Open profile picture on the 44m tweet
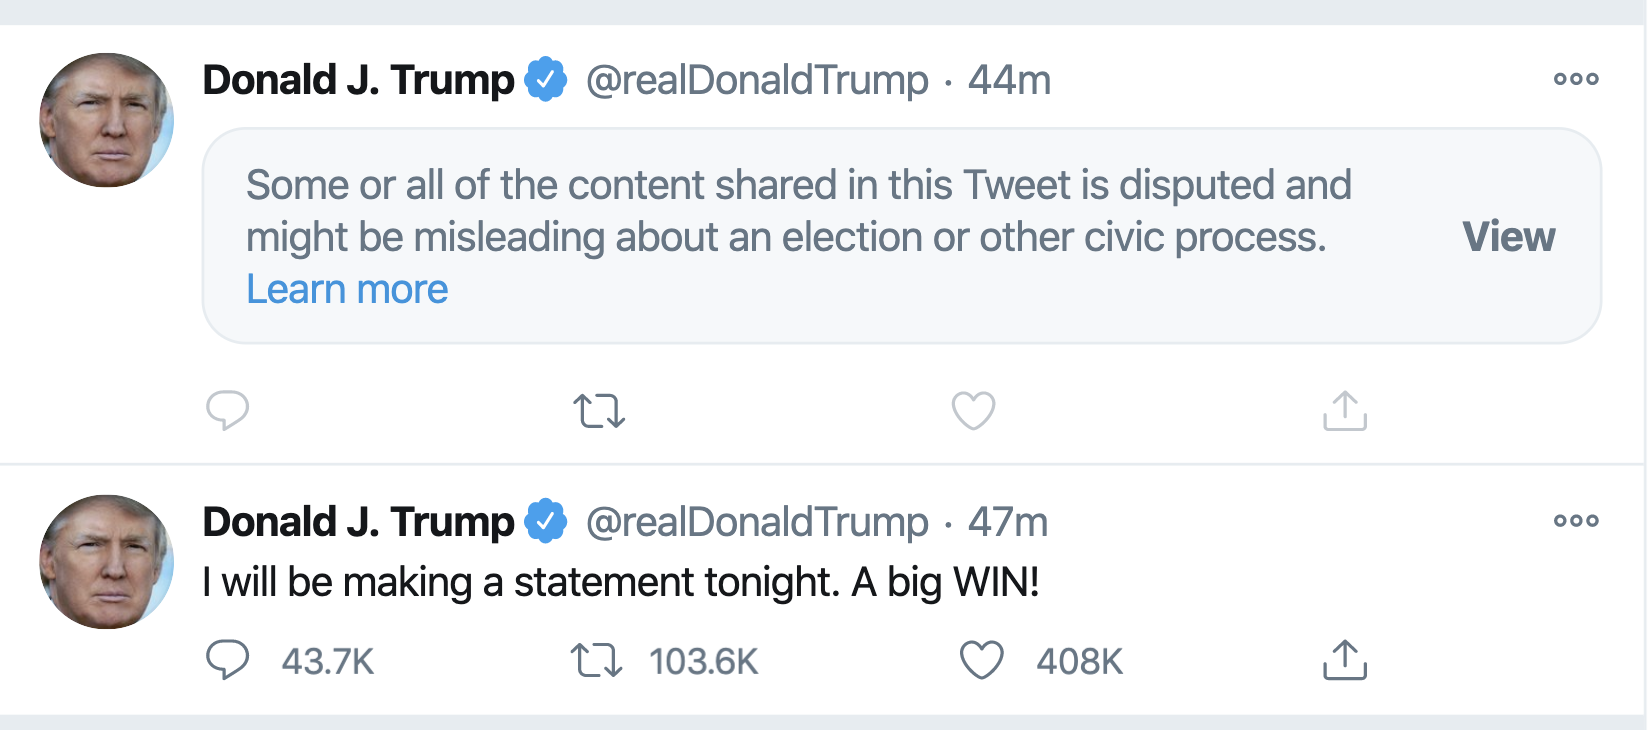1652x730 pixels. coord(106,120)
